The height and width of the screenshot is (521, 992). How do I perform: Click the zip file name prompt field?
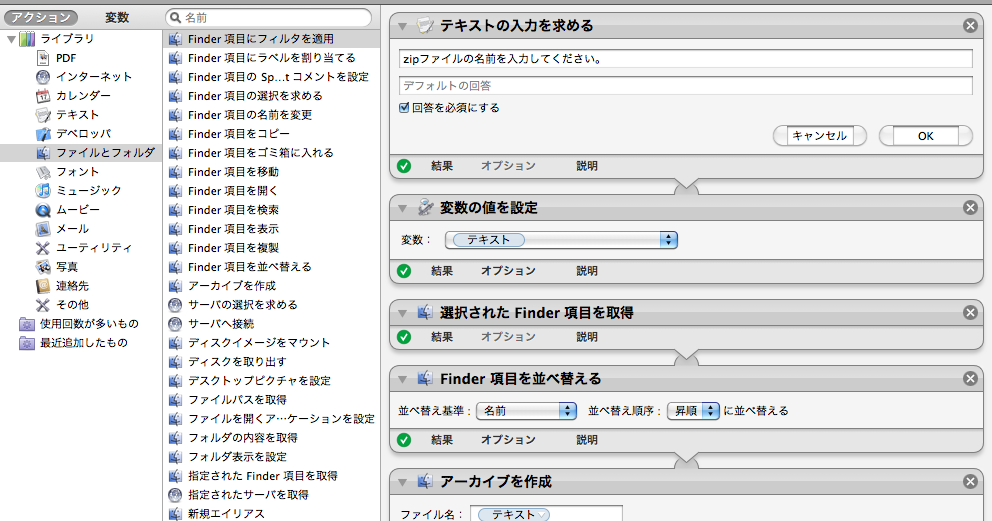pyautogui.click(x=686, y=59)
